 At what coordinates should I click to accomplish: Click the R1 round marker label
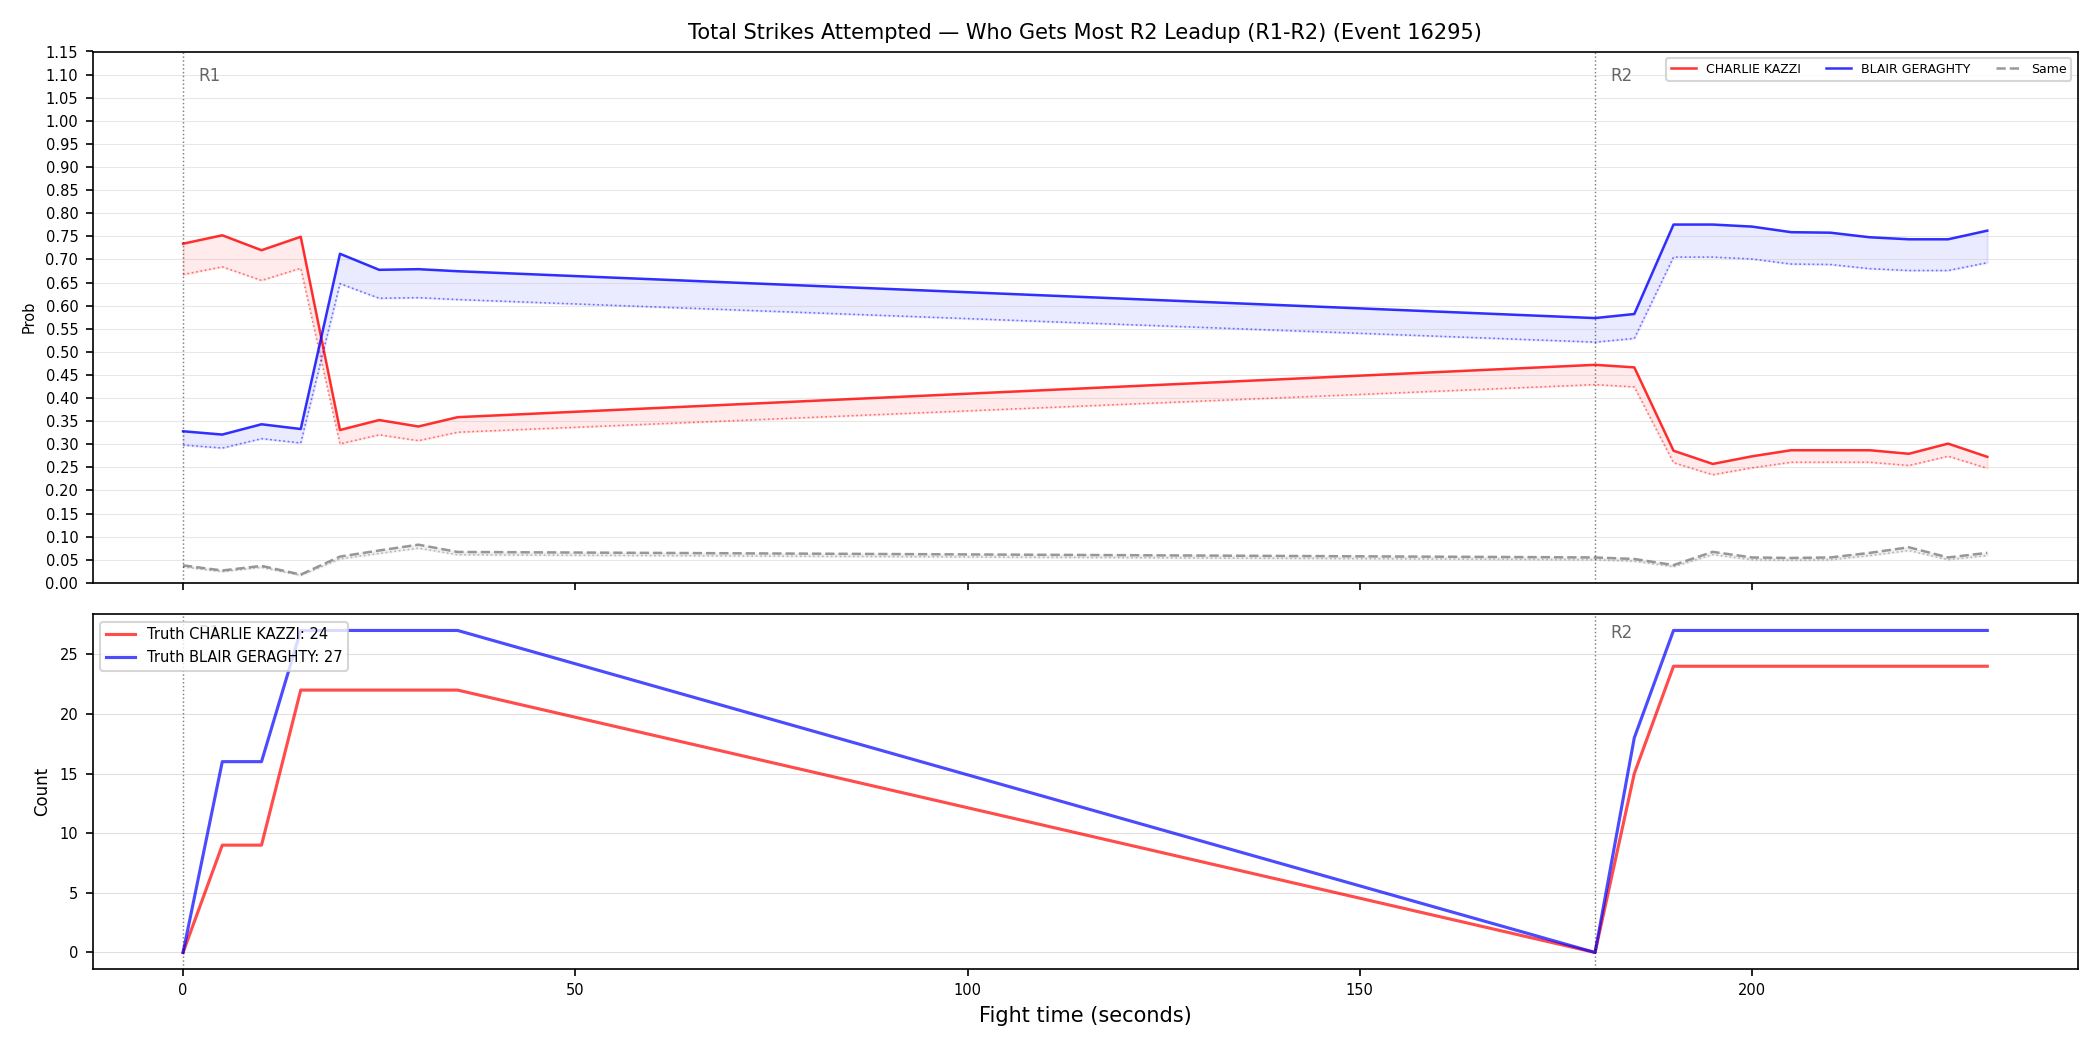tap(209, 75)
